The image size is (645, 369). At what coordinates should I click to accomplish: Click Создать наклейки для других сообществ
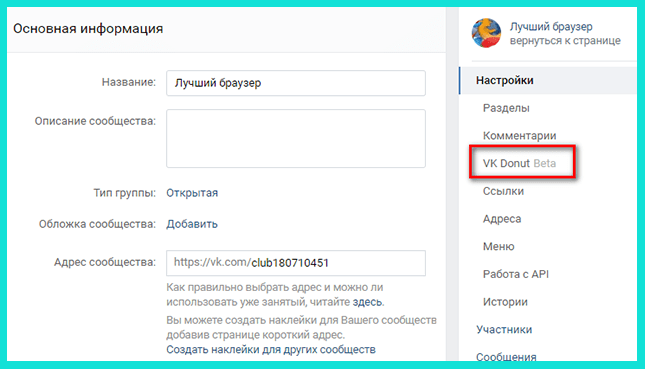click(271, 350)
